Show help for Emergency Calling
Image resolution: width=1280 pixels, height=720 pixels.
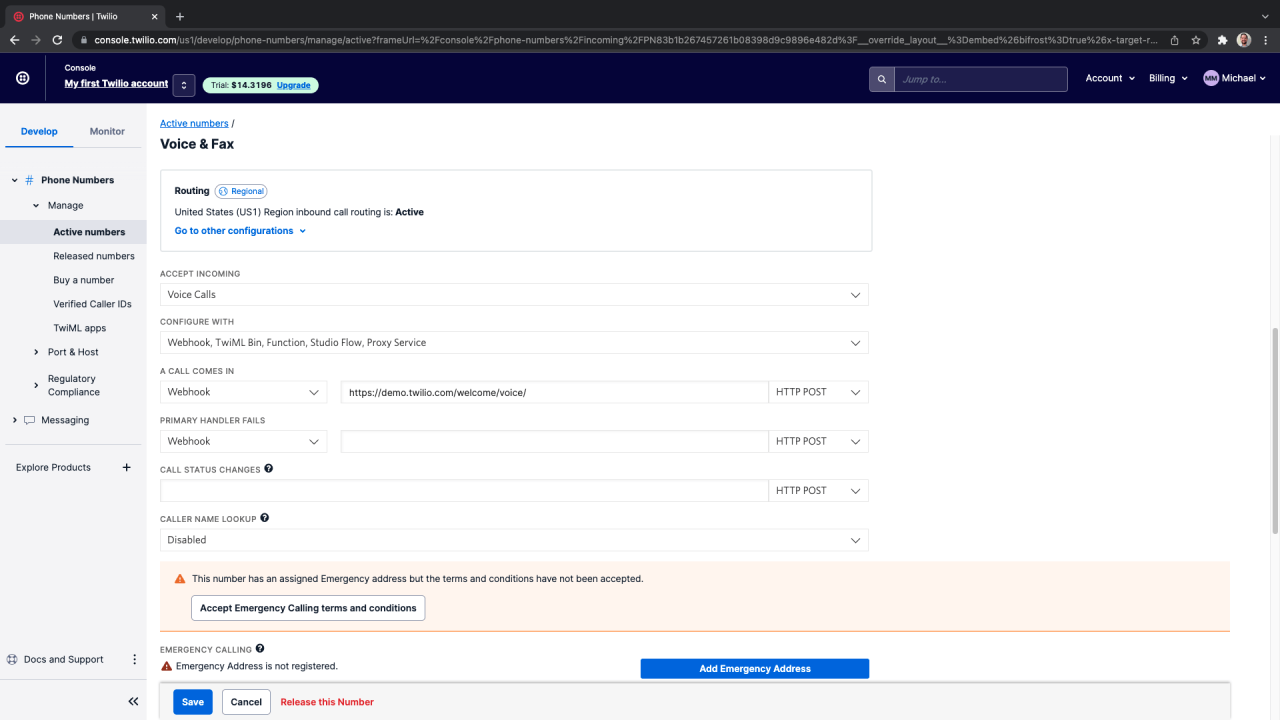260,649
